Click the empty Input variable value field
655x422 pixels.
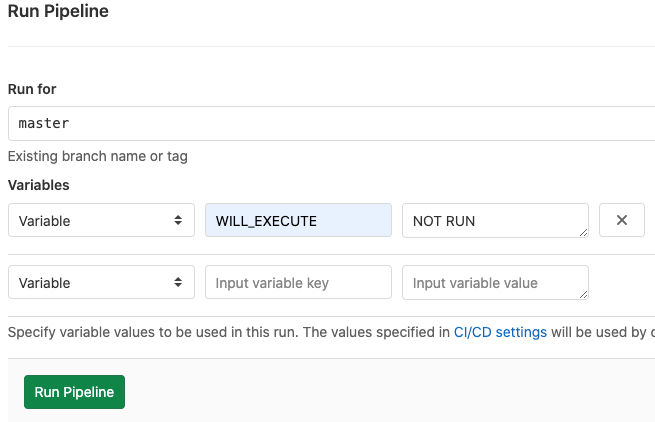pyautogui.click(x=490, y=283)
